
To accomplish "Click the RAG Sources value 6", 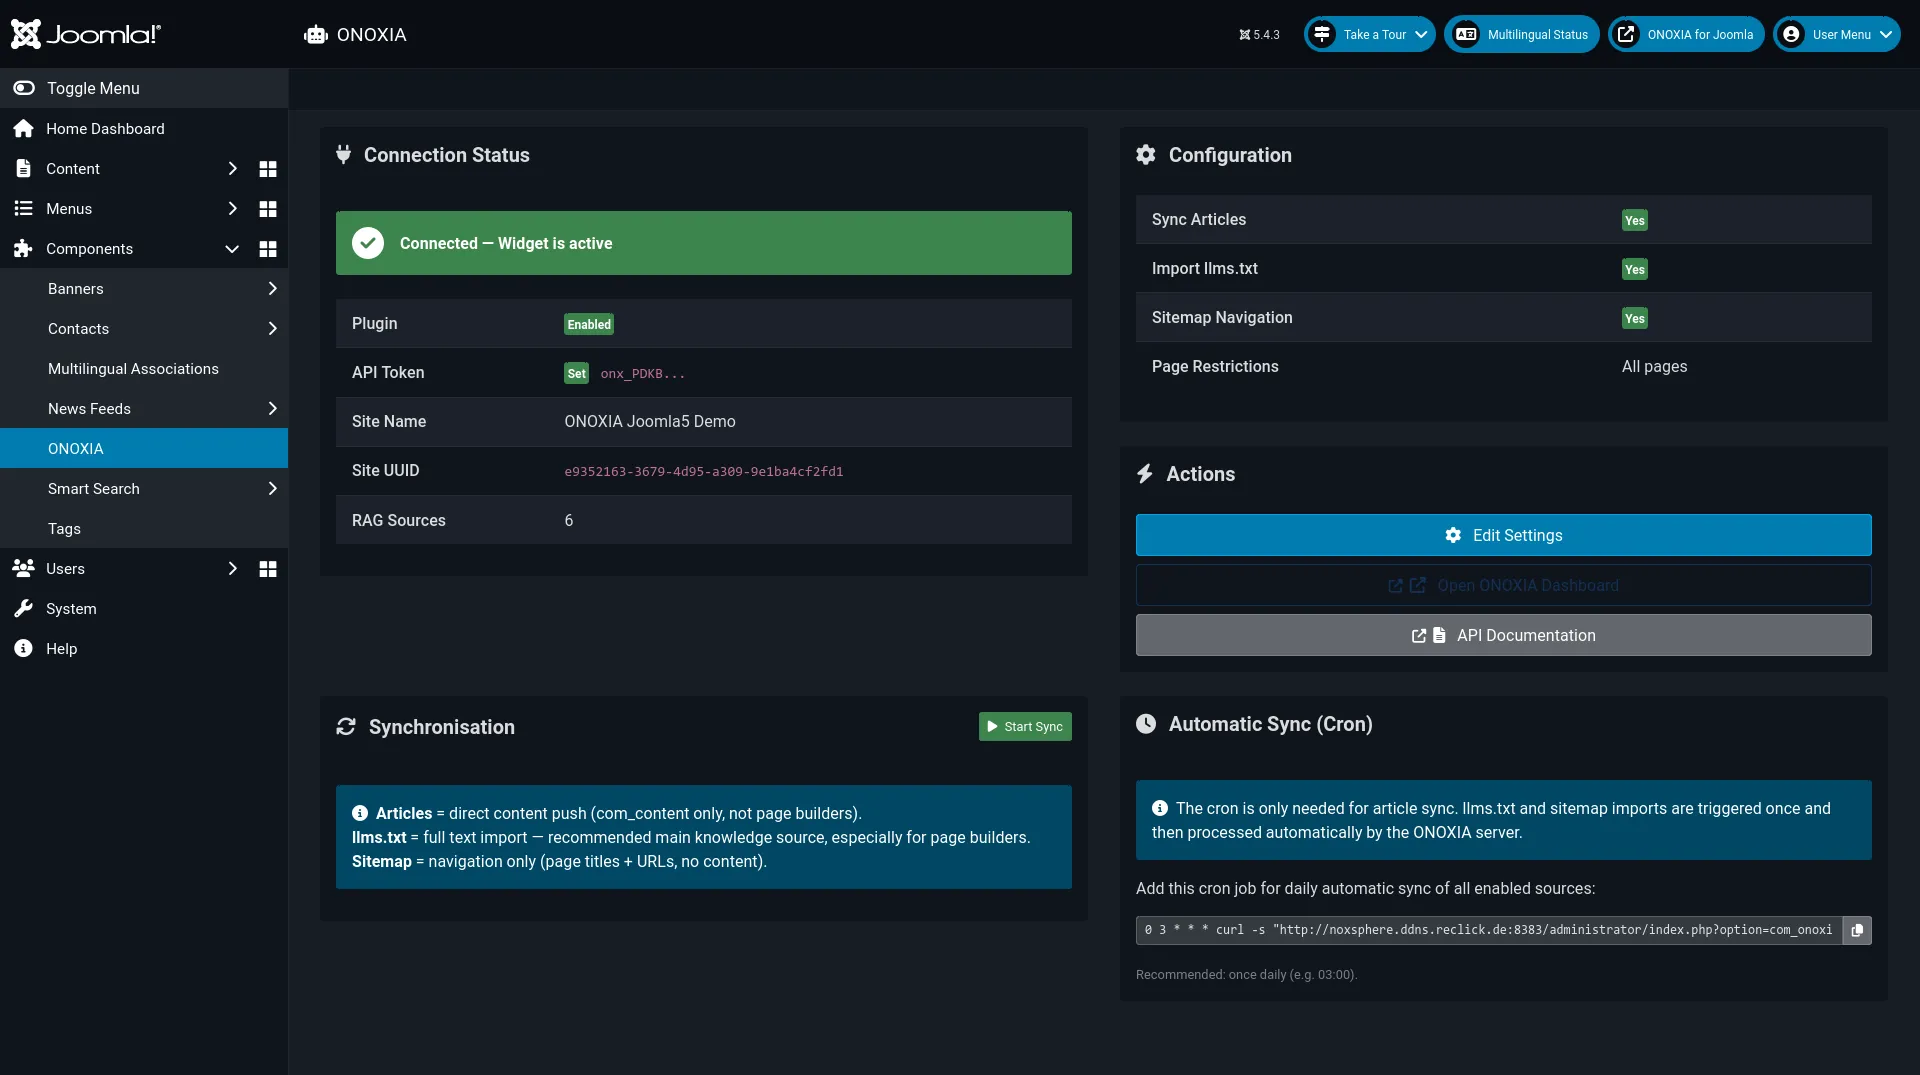I will click(x=569, y=520).
